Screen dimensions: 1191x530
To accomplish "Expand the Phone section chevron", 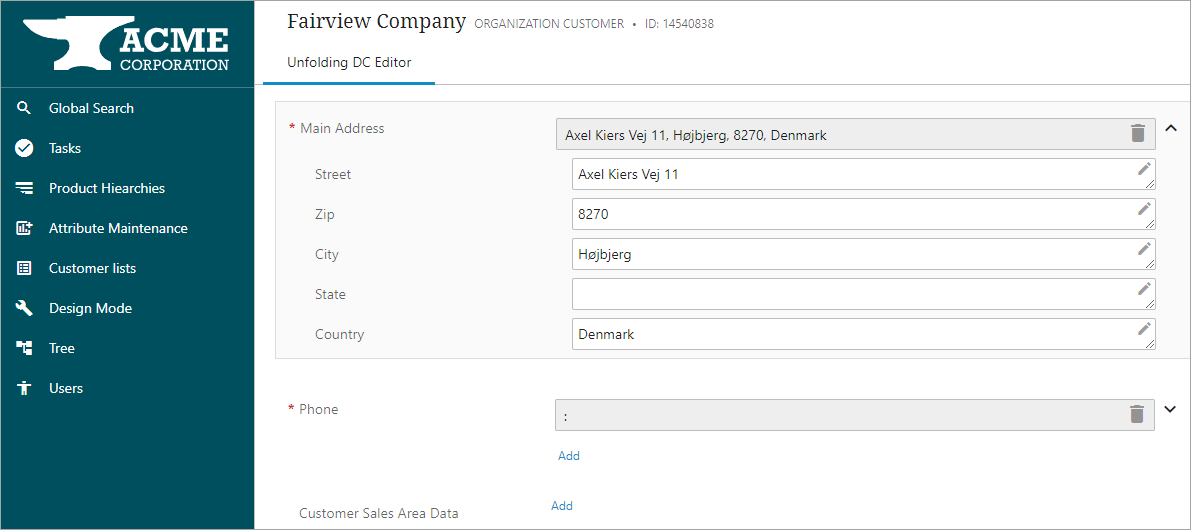I will point(1171,409).
